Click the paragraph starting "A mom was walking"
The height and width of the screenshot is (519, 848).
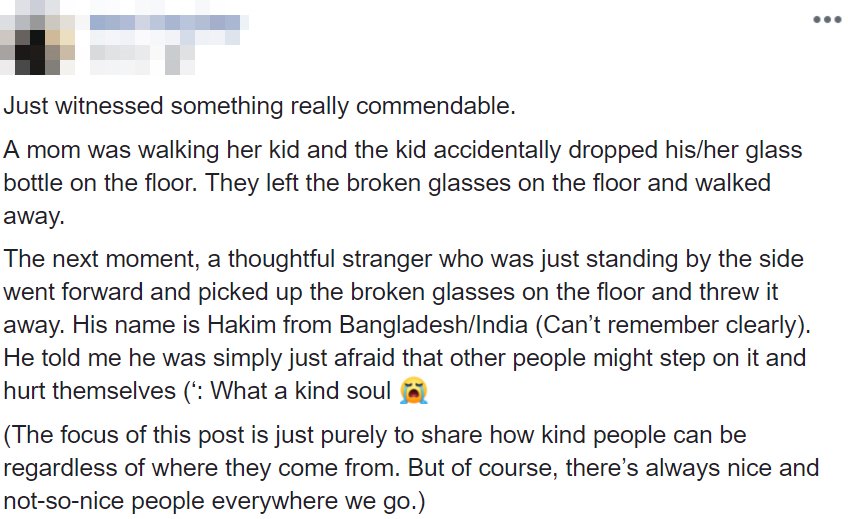pos(400,185)
